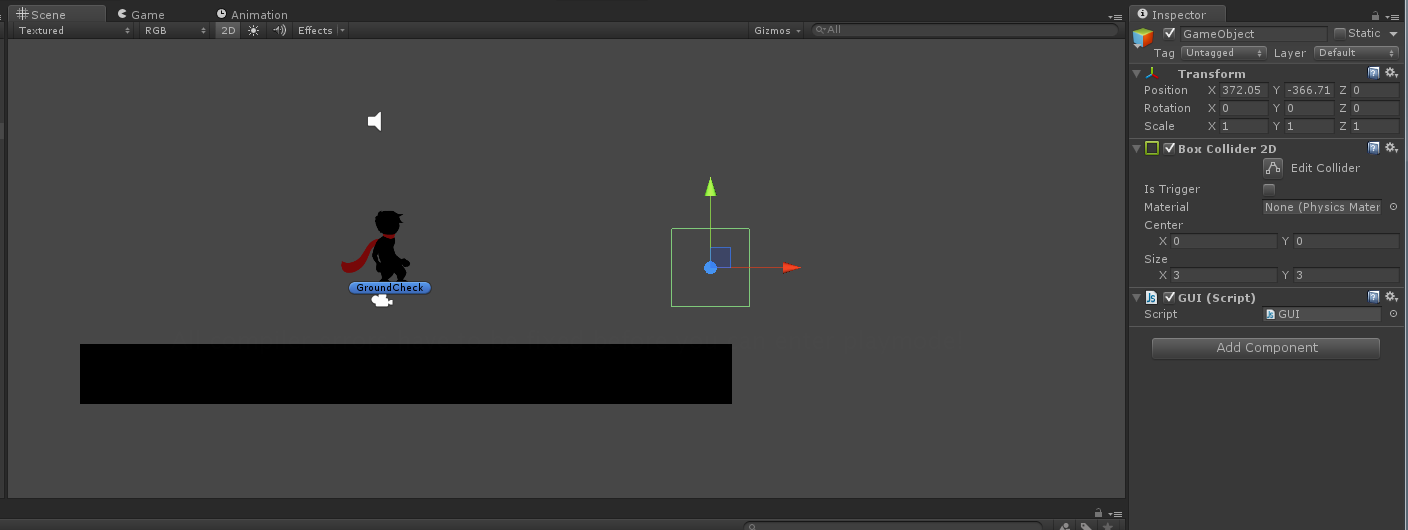Click the Scale X field
The height and width of the screenshot is (530, 1408).
click(x=1244, y=126)
